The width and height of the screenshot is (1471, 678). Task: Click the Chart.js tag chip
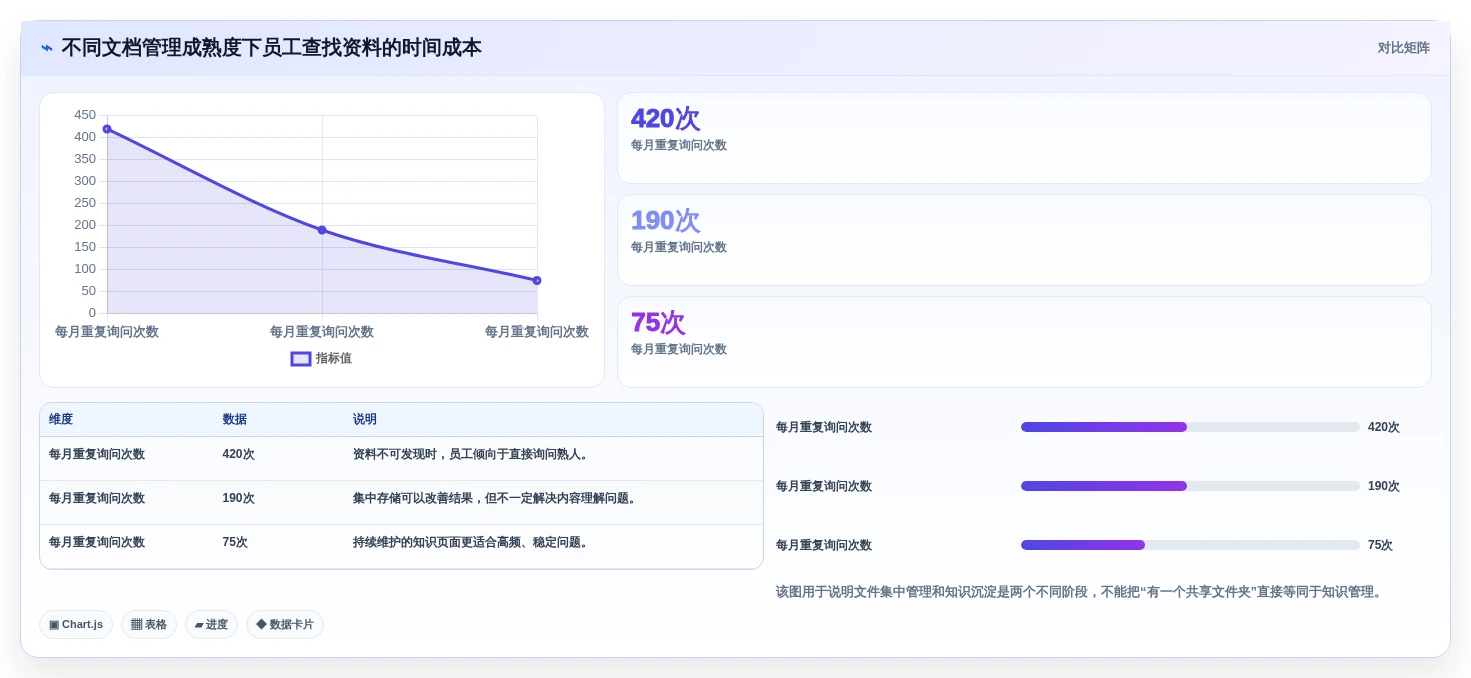[x=76, y=624]
